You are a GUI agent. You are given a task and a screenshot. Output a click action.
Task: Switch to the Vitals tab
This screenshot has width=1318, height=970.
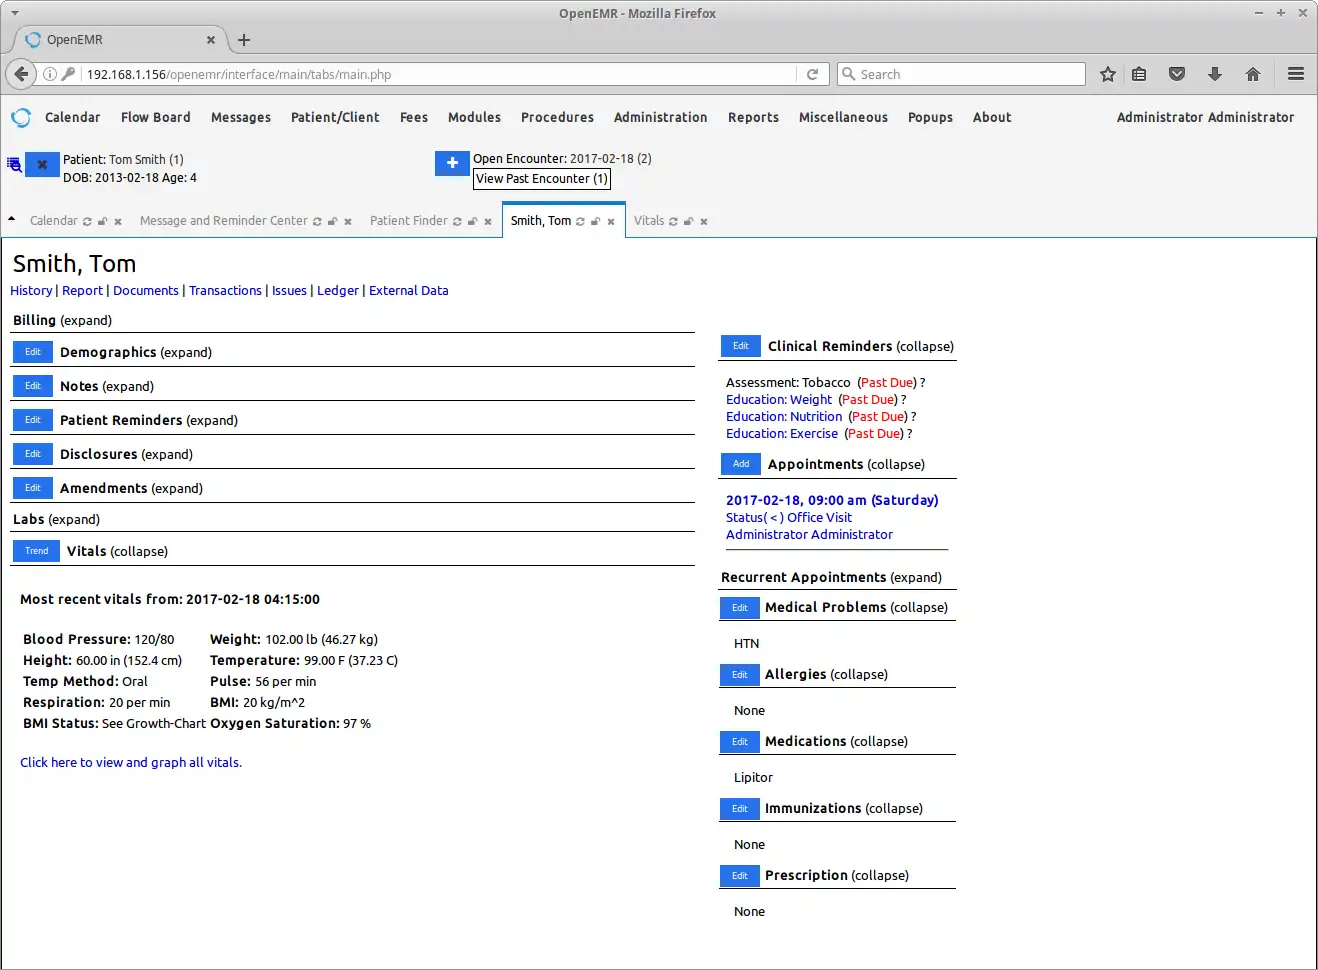coord(650,221)
